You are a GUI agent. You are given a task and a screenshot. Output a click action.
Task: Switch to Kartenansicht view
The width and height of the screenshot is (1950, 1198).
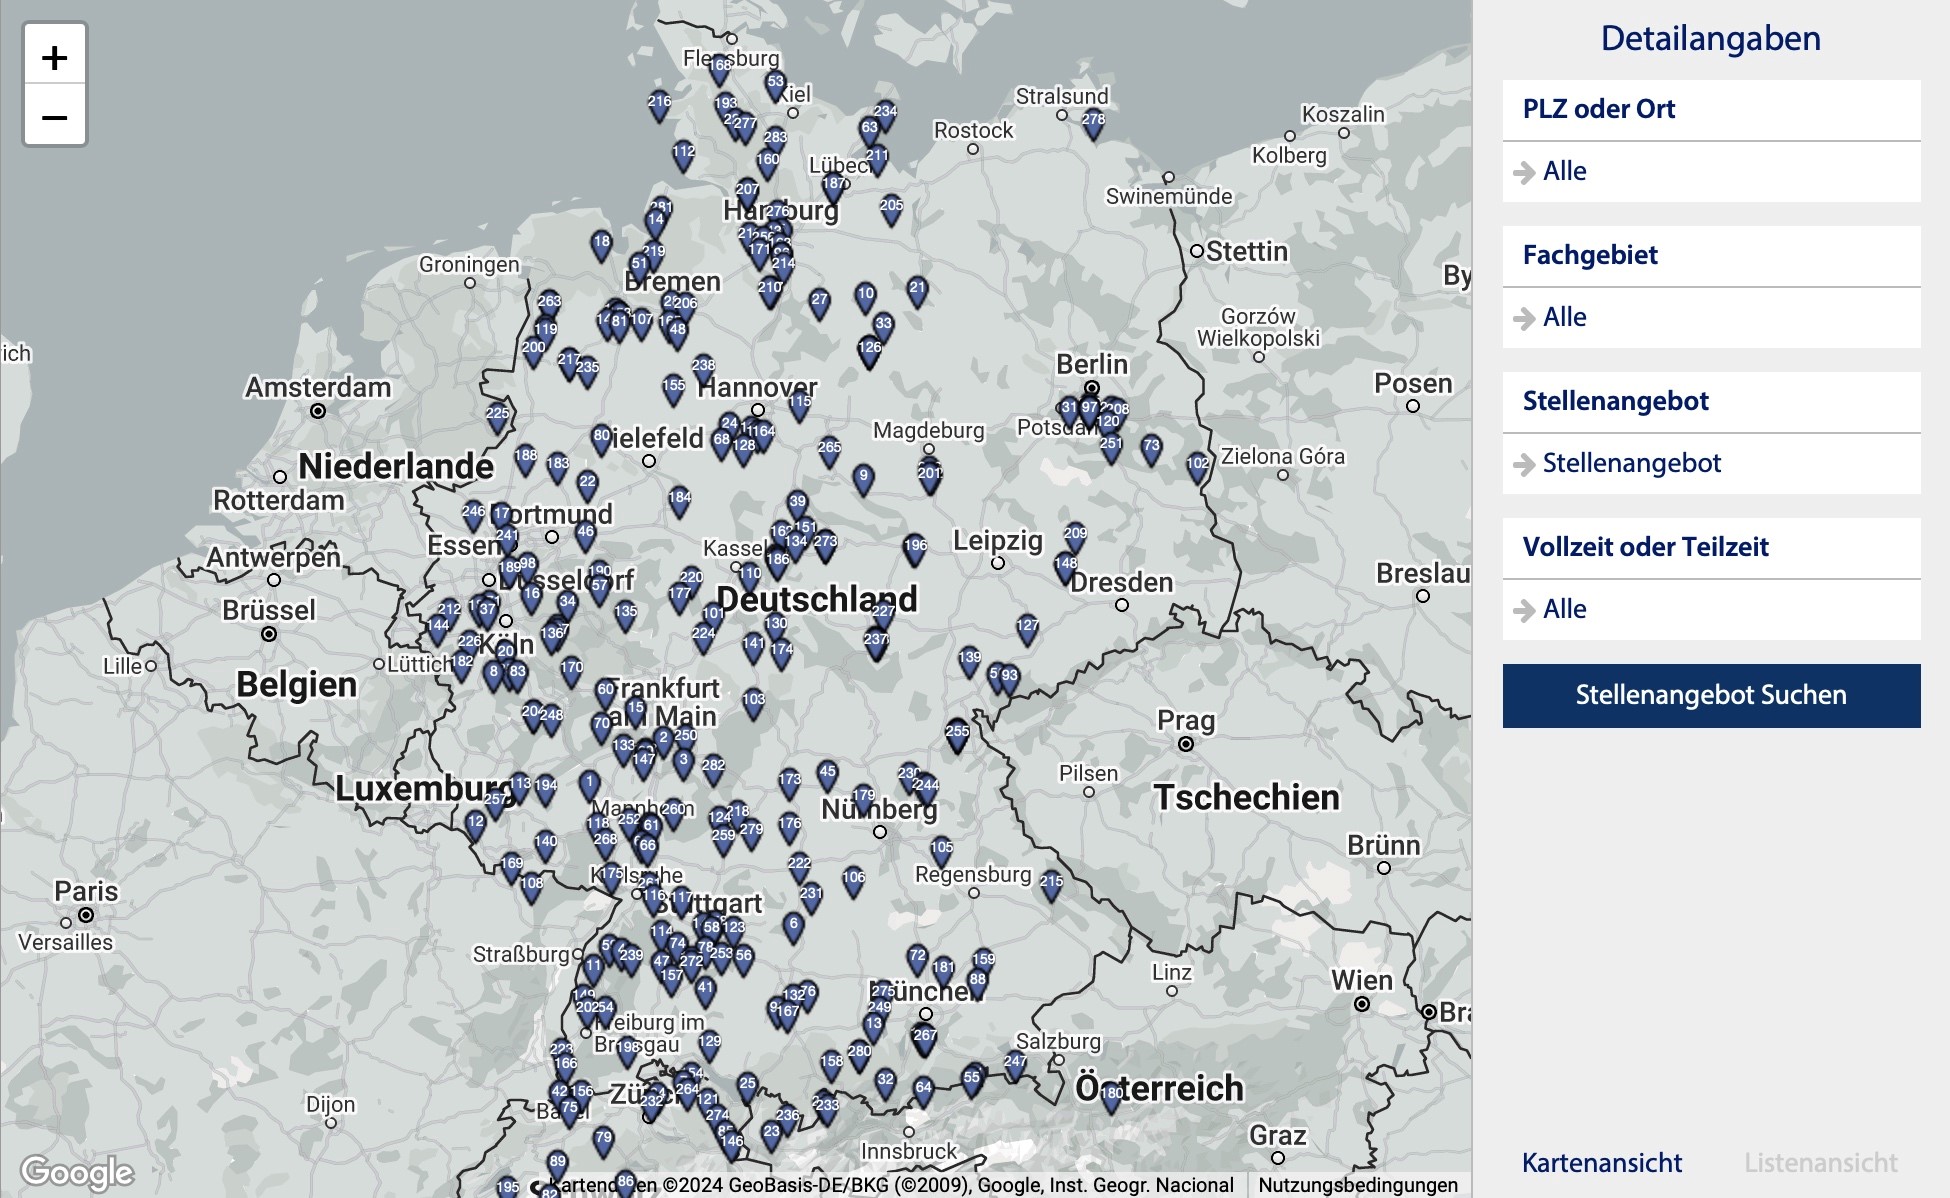pyautogui.click(x=1601, y=1163)
